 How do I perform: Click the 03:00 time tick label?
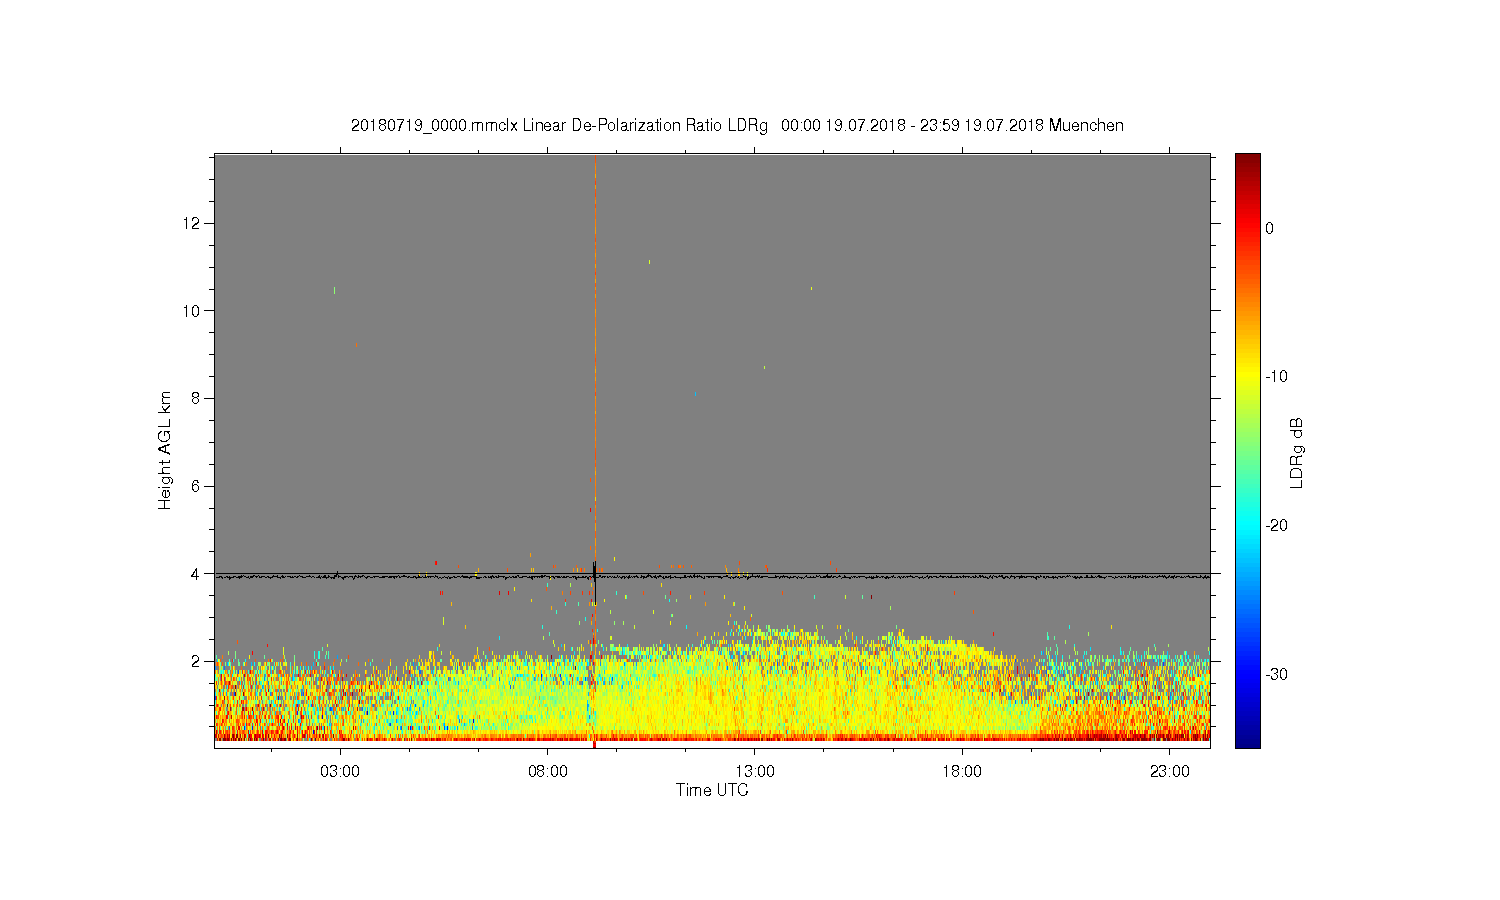tap(340, 772)
